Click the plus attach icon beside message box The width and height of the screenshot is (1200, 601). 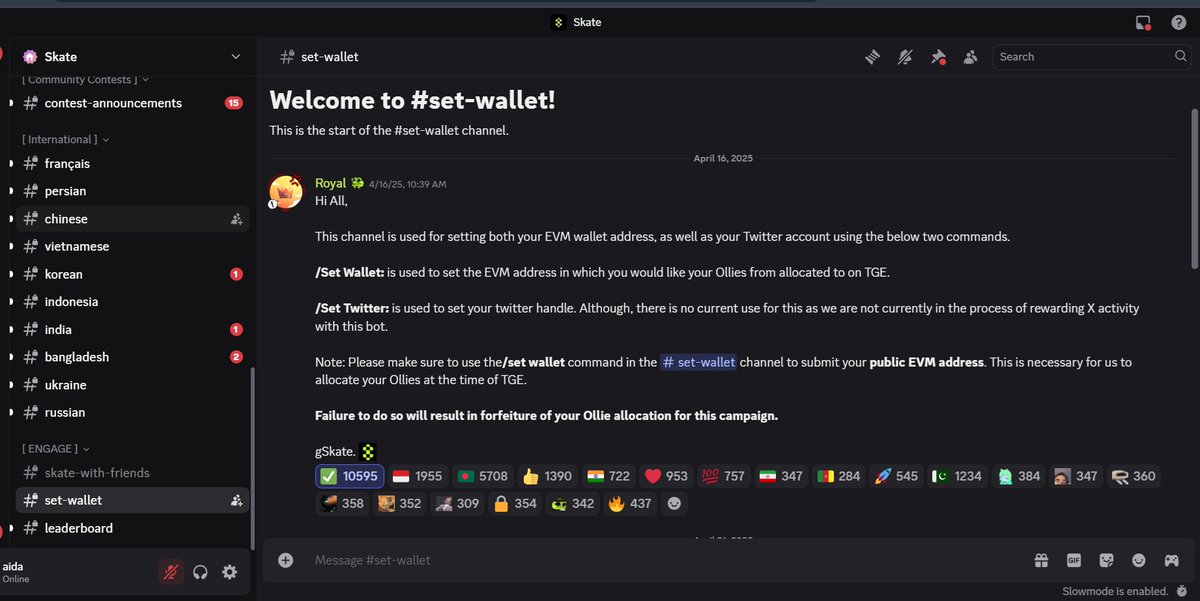coord(286,560)
